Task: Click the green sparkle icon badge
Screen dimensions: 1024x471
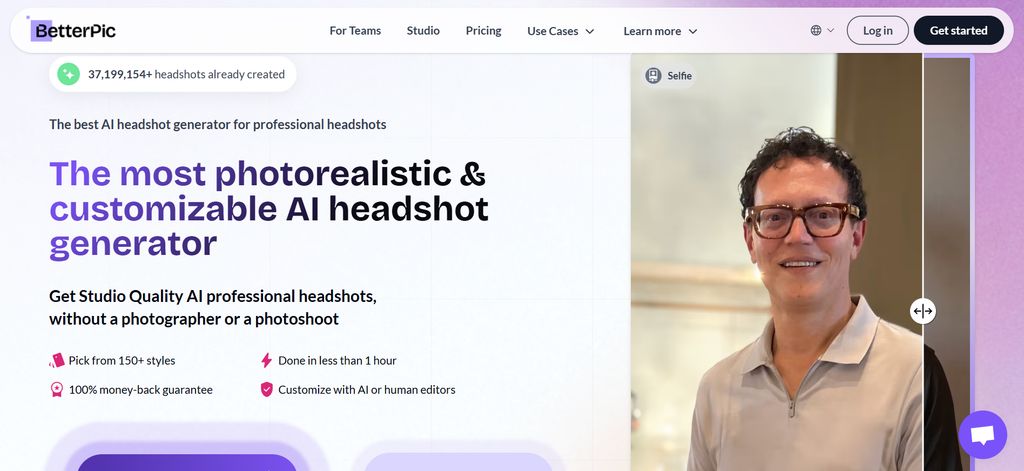Action: (69, 74)
